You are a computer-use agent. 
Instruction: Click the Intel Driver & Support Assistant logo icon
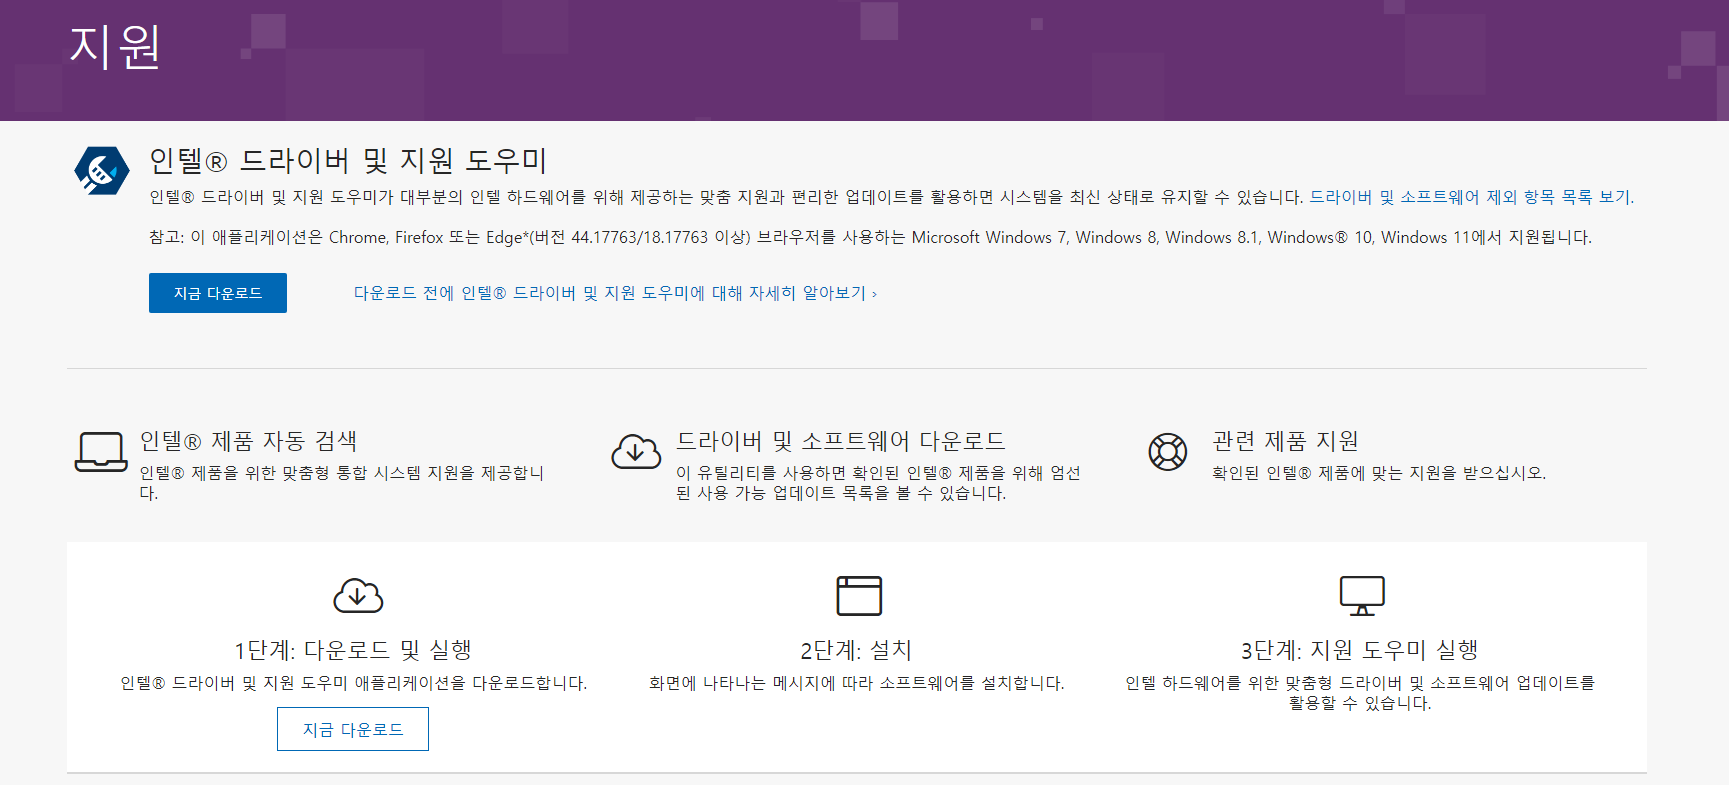pyautogui.click(x=102, y=171)
